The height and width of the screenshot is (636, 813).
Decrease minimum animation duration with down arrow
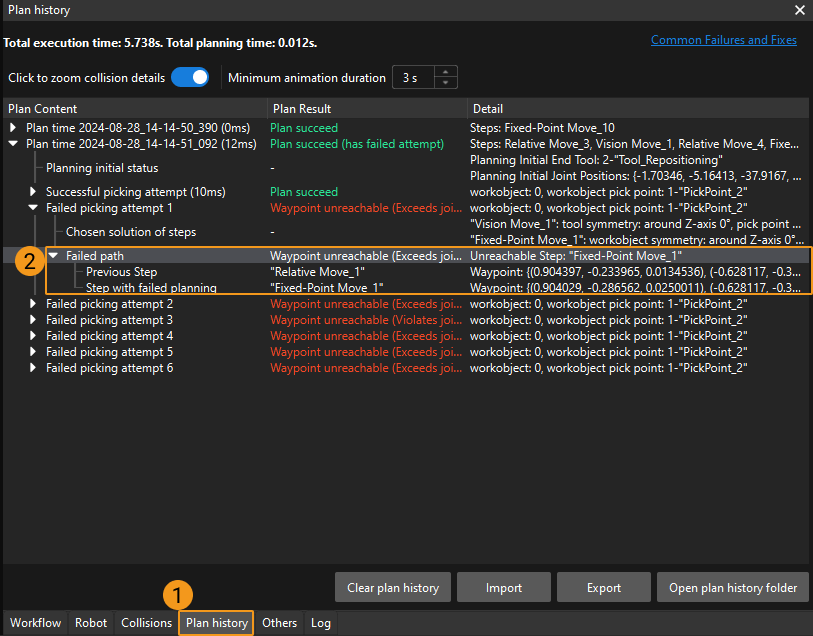tap(447, 84)
